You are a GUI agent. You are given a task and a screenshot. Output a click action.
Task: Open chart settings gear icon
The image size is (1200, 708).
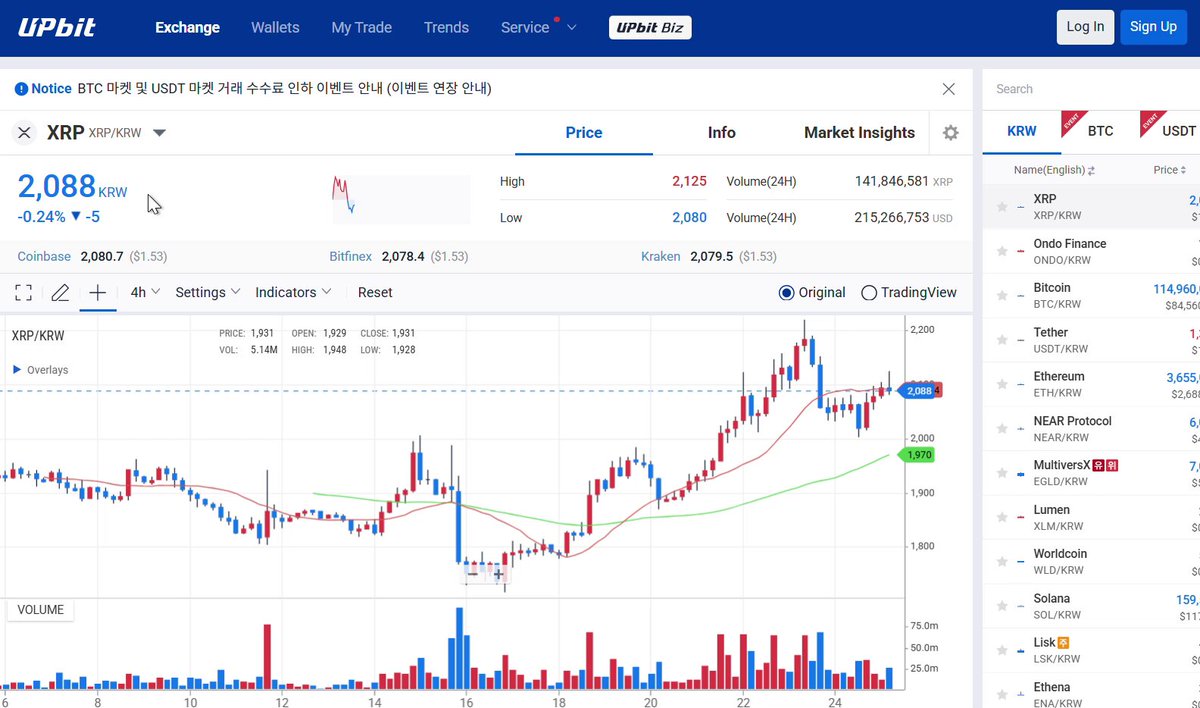click(950, 133)
